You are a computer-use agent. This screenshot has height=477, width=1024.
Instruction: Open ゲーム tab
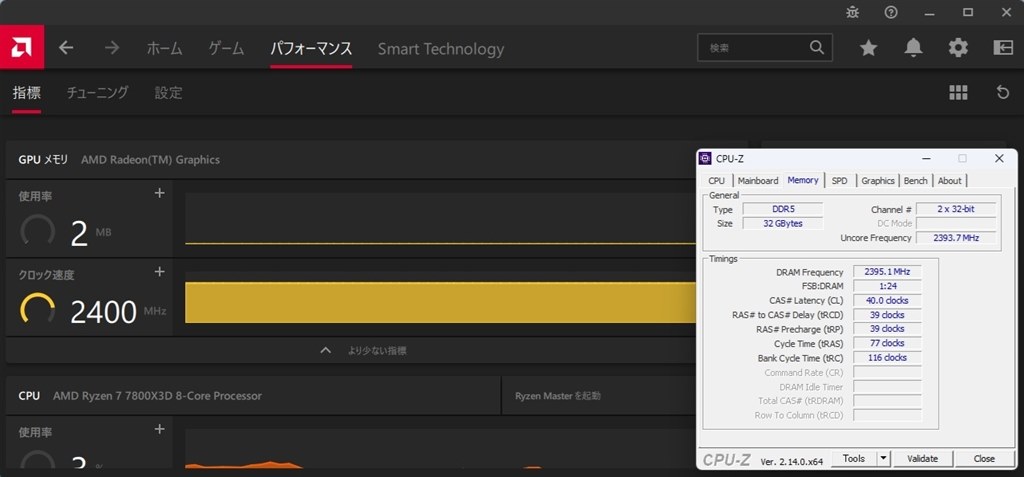(226, 48)
